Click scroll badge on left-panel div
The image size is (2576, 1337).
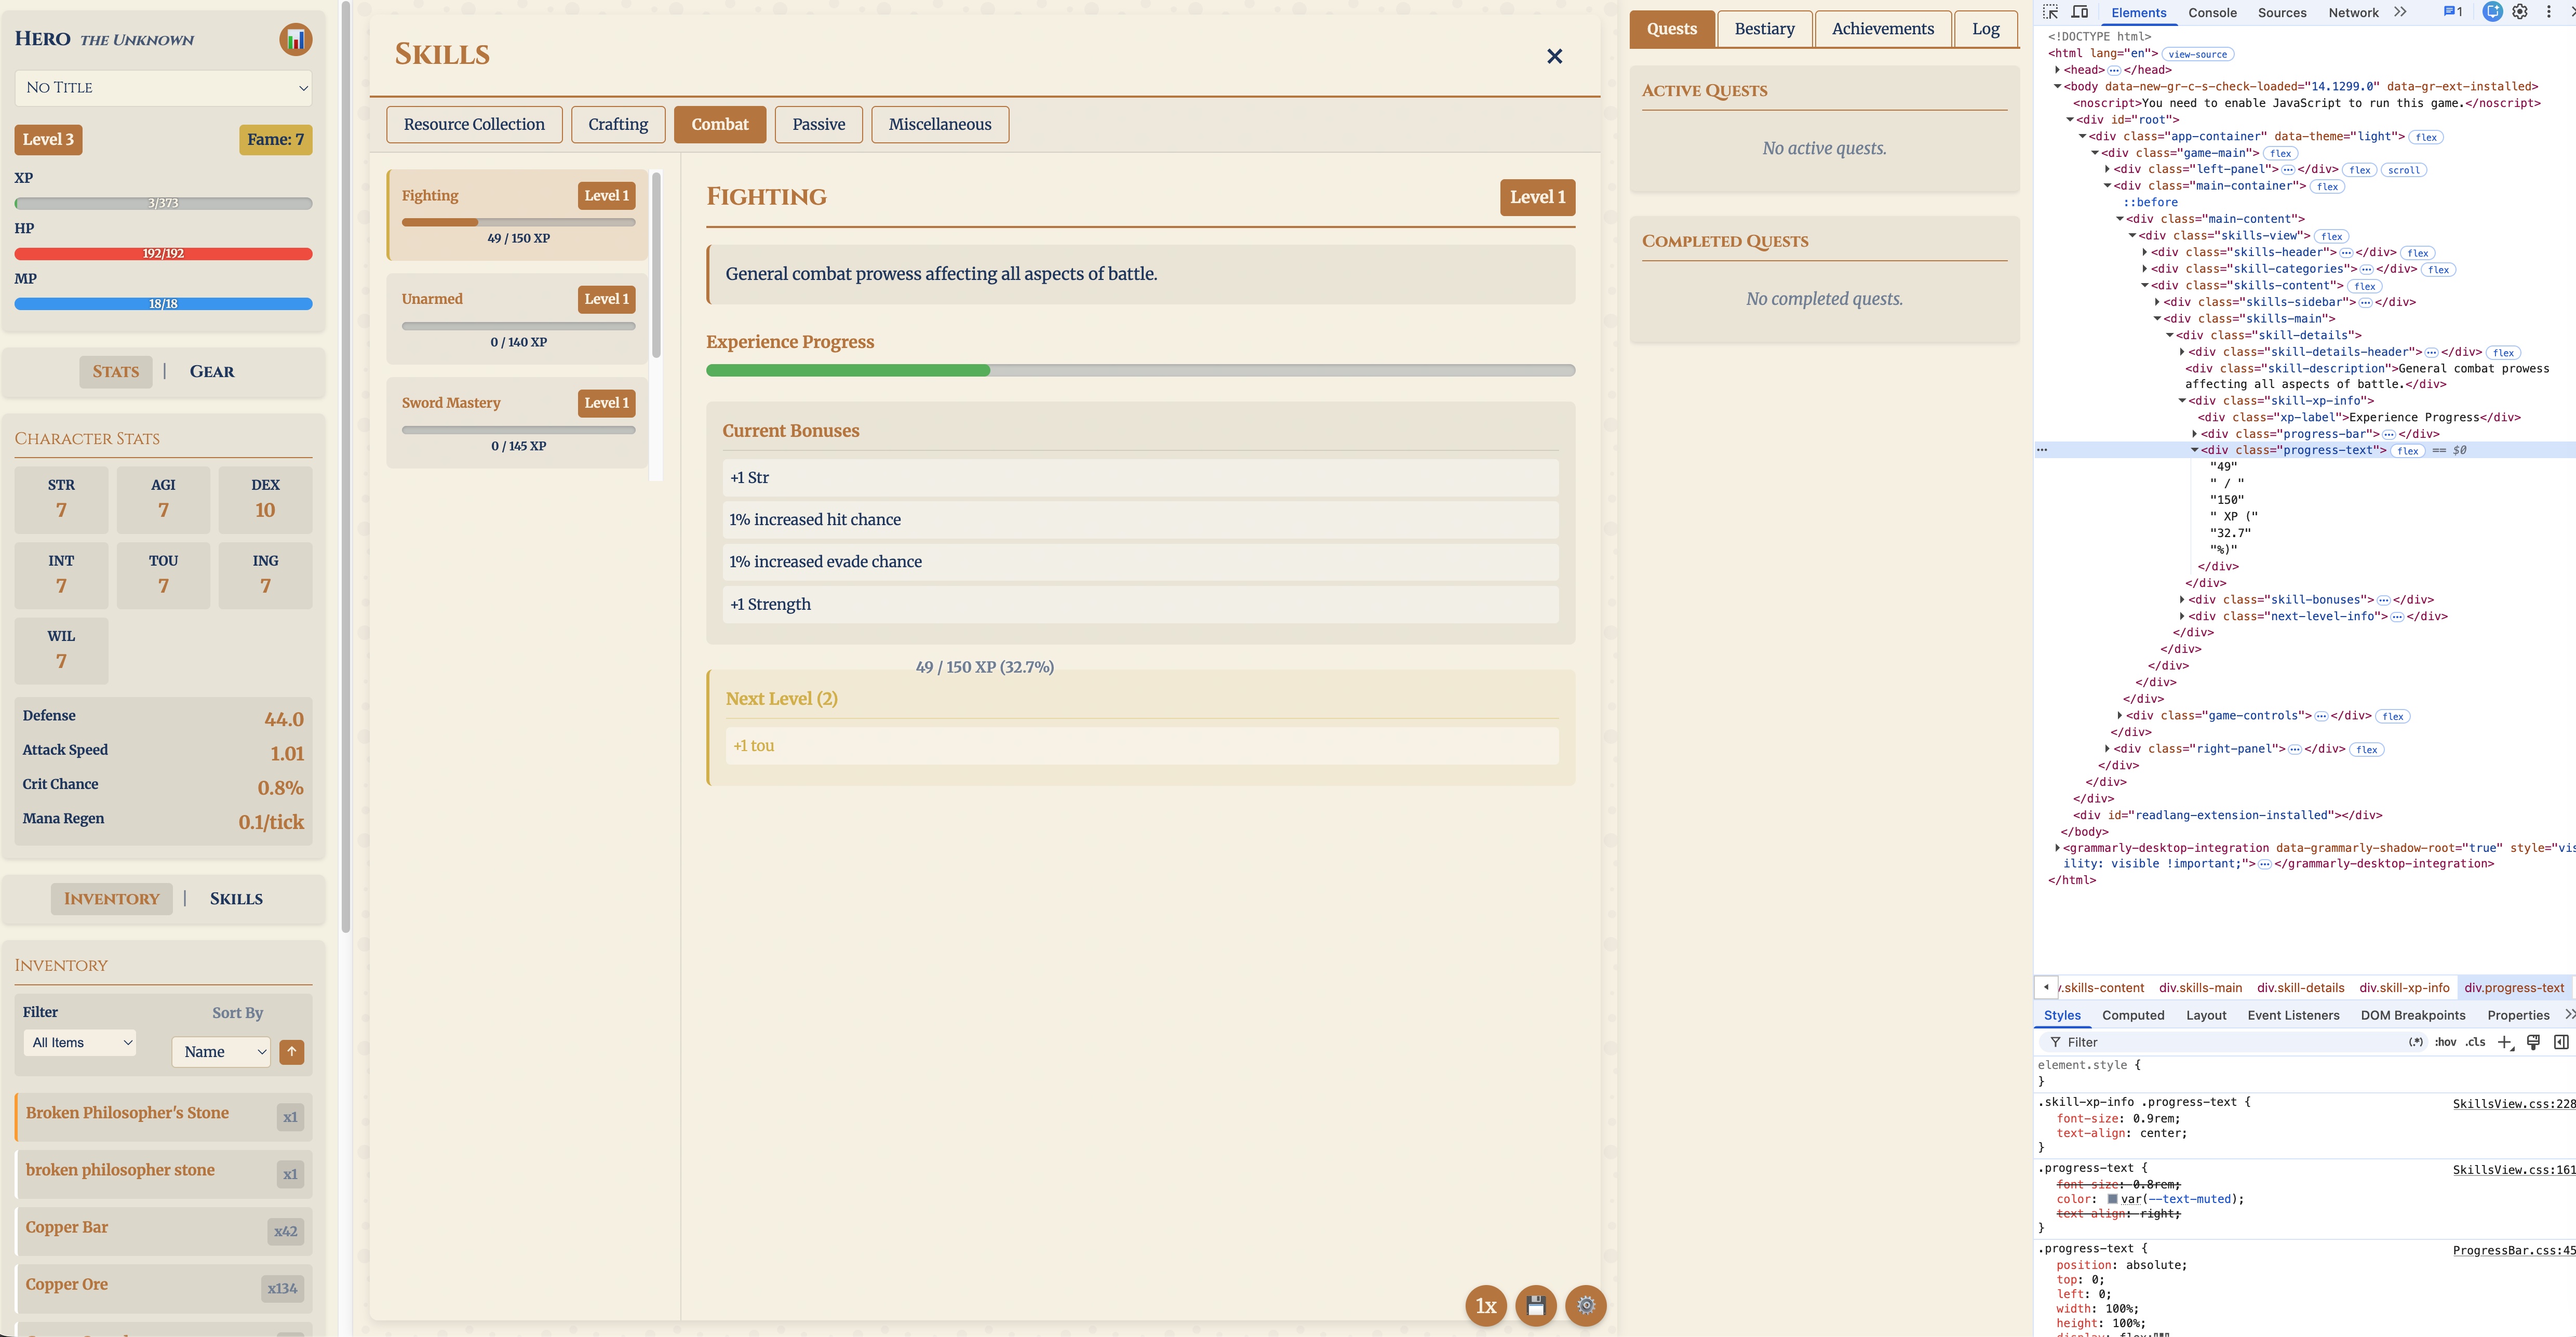[x=2404, y=170]
